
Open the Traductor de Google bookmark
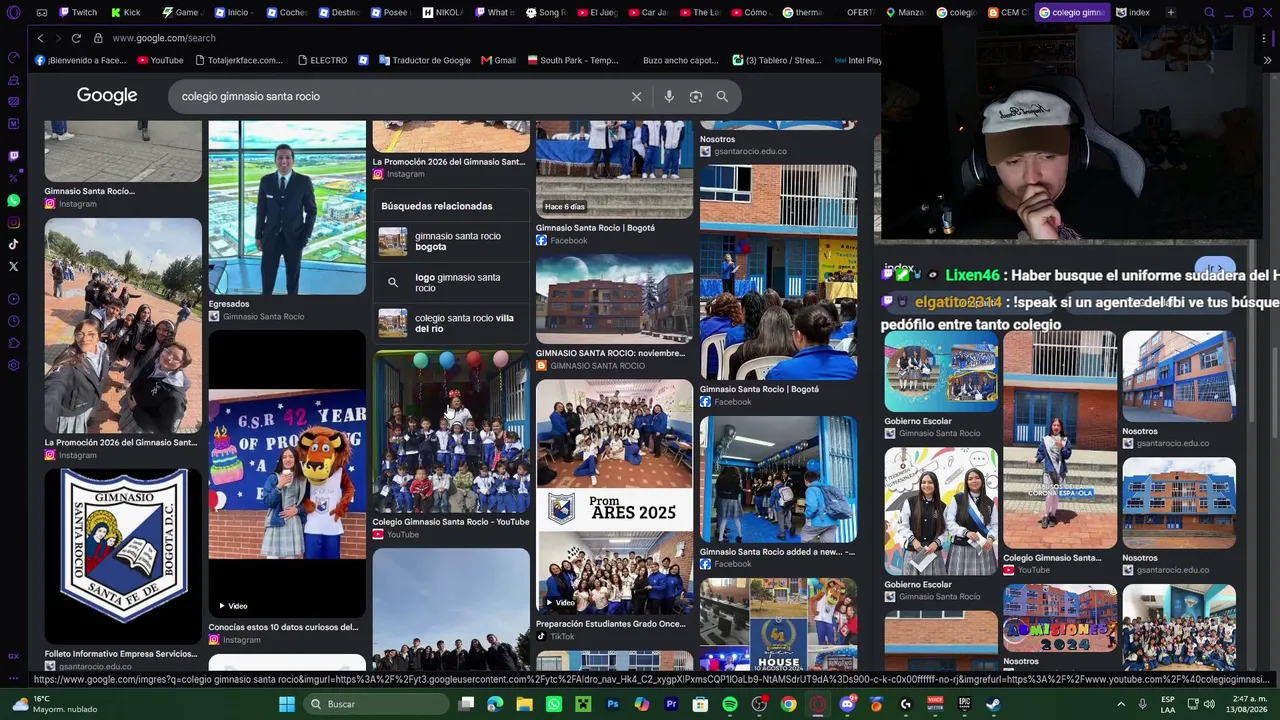point(424,60)
